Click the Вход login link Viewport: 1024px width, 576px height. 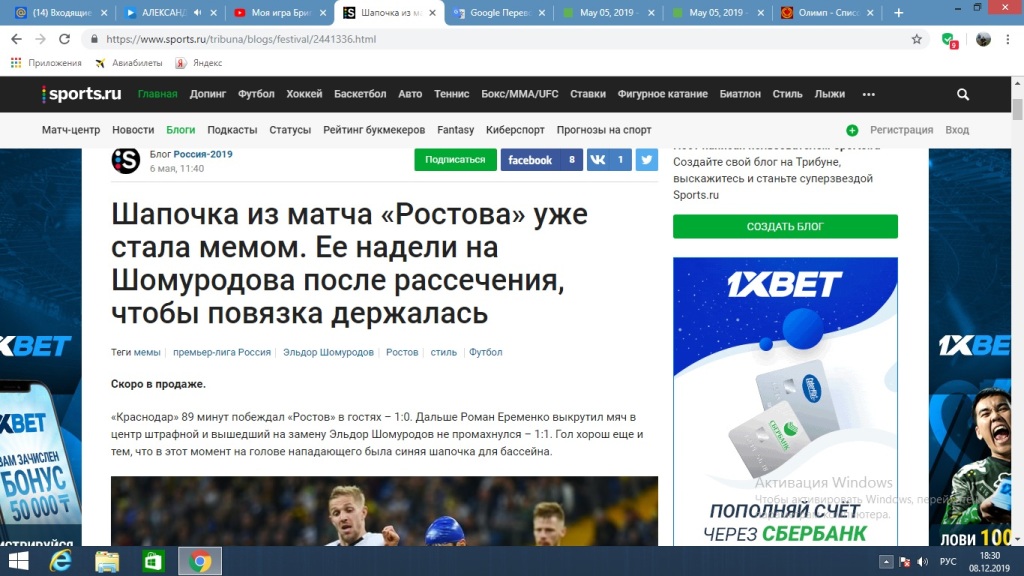[957, 130]
